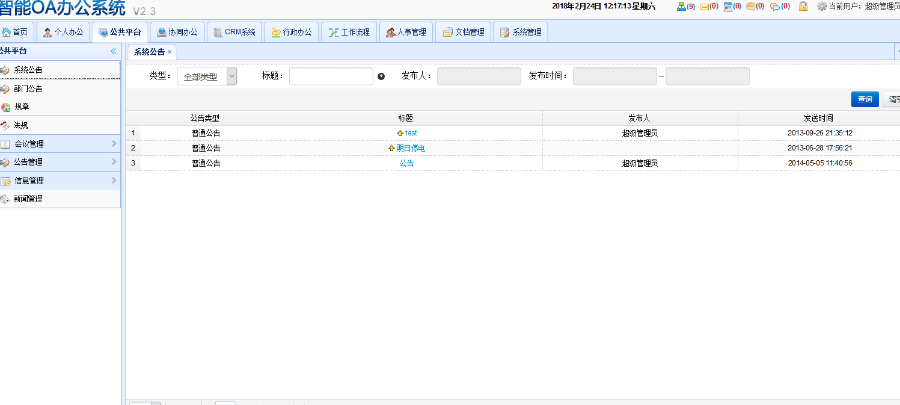Click the megaphone icon for 系统公告
Screen dimensions: 900x405
[x=5, y=70]
